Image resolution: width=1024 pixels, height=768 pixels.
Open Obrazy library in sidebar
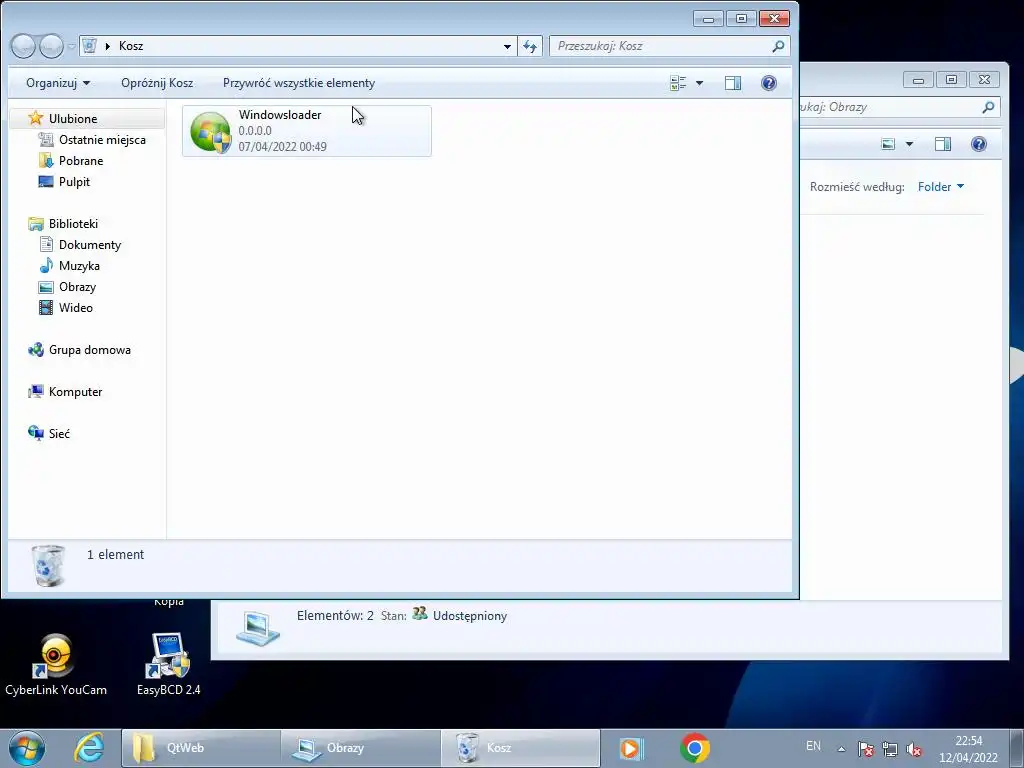tap(77, 286)
